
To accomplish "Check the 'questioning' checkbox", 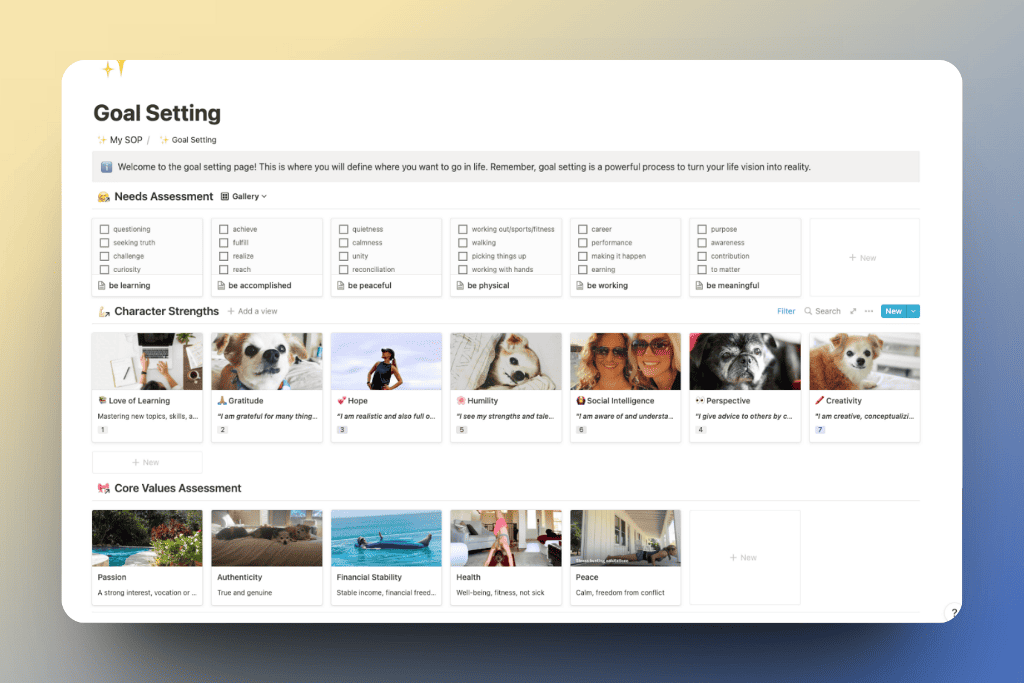I will [x=104, y=229].
